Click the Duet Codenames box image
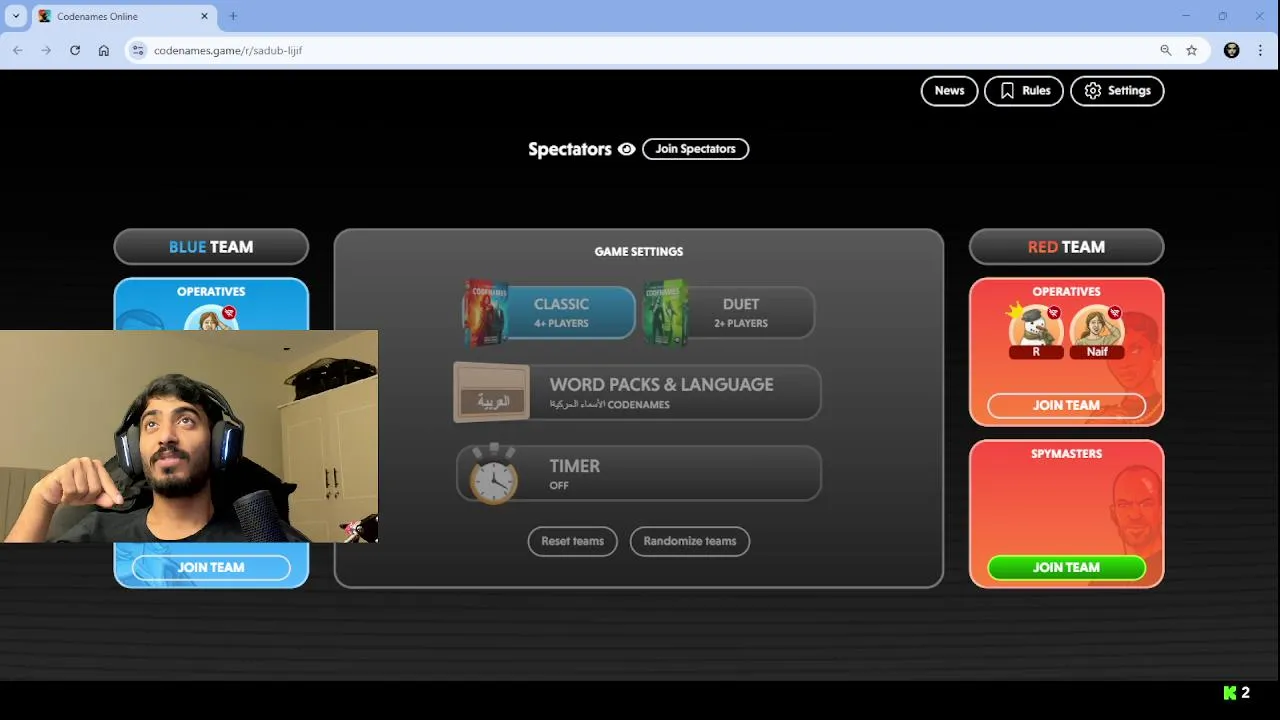 pyautogui.click(x=665, y=312)
